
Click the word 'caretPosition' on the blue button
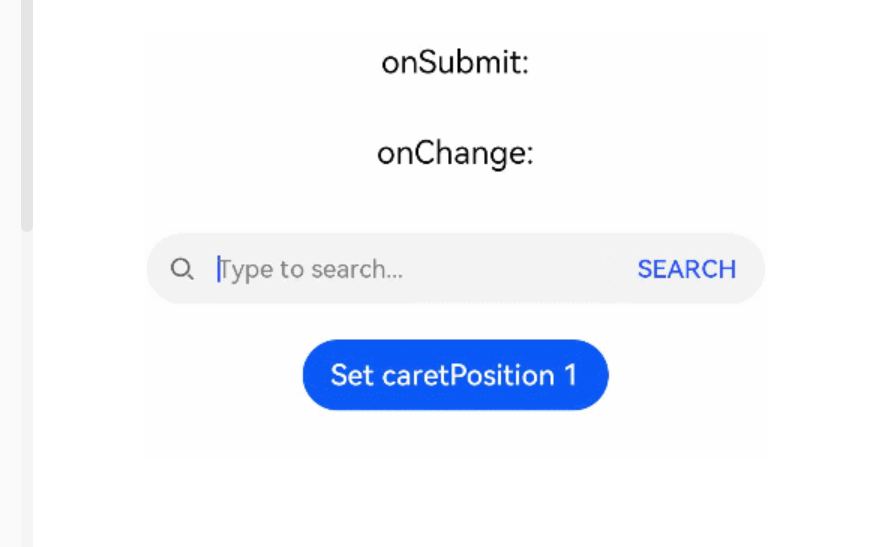468,375
